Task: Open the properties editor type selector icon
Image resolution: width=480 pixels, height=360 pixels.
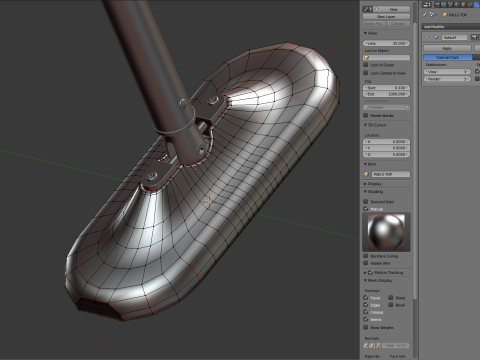Action: [427, 5]
